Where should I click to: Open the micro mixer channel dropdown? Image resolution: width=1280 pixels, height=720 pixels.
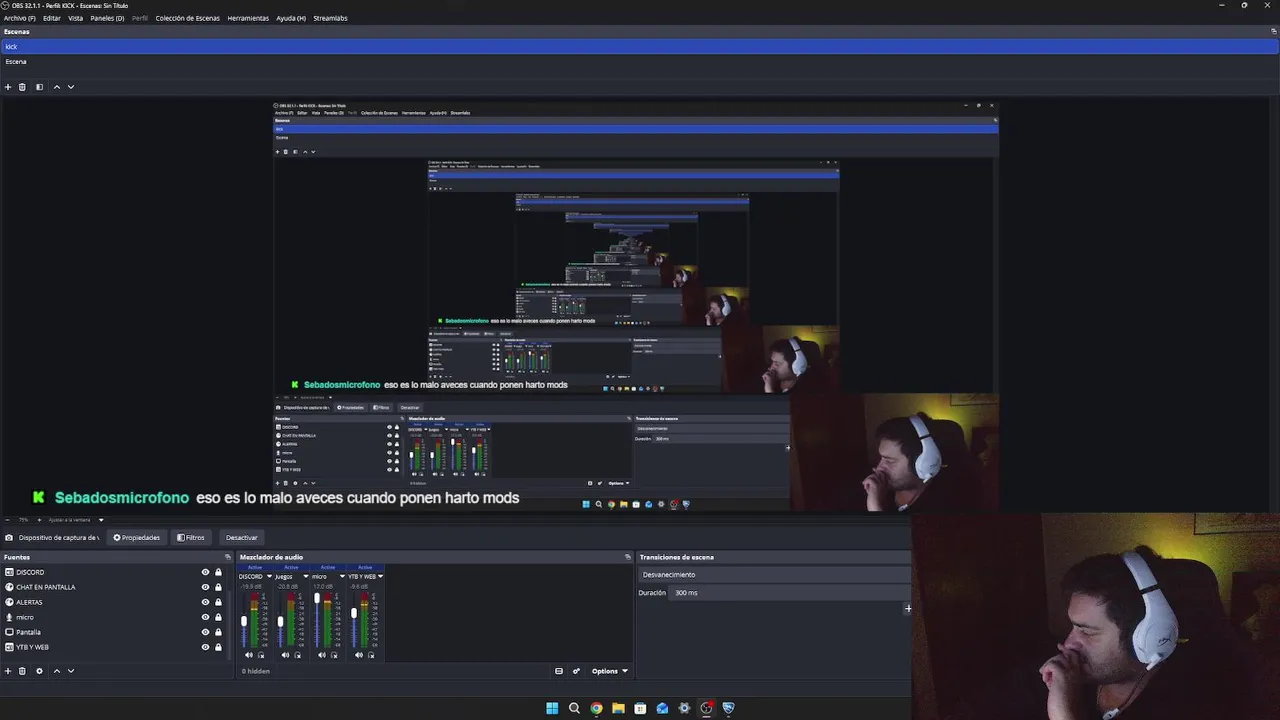(342, 576)
